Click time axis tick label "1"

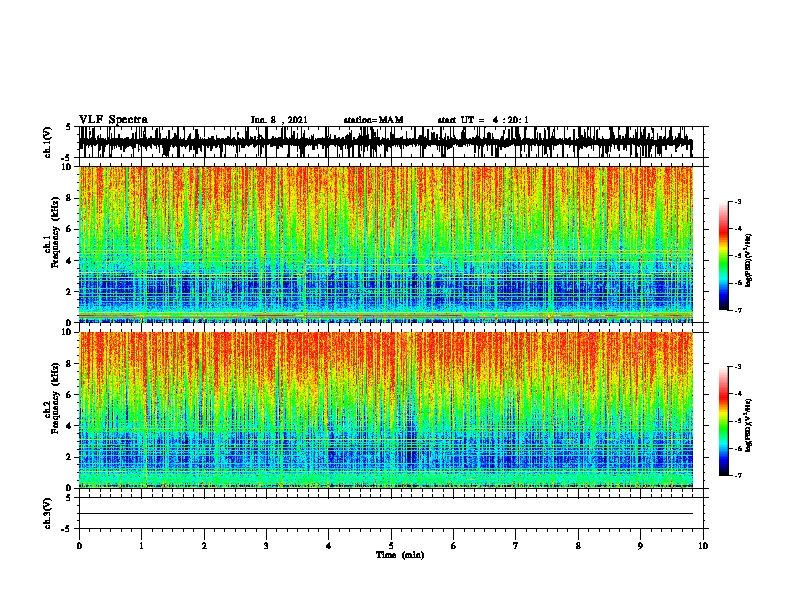coord(141,546)
